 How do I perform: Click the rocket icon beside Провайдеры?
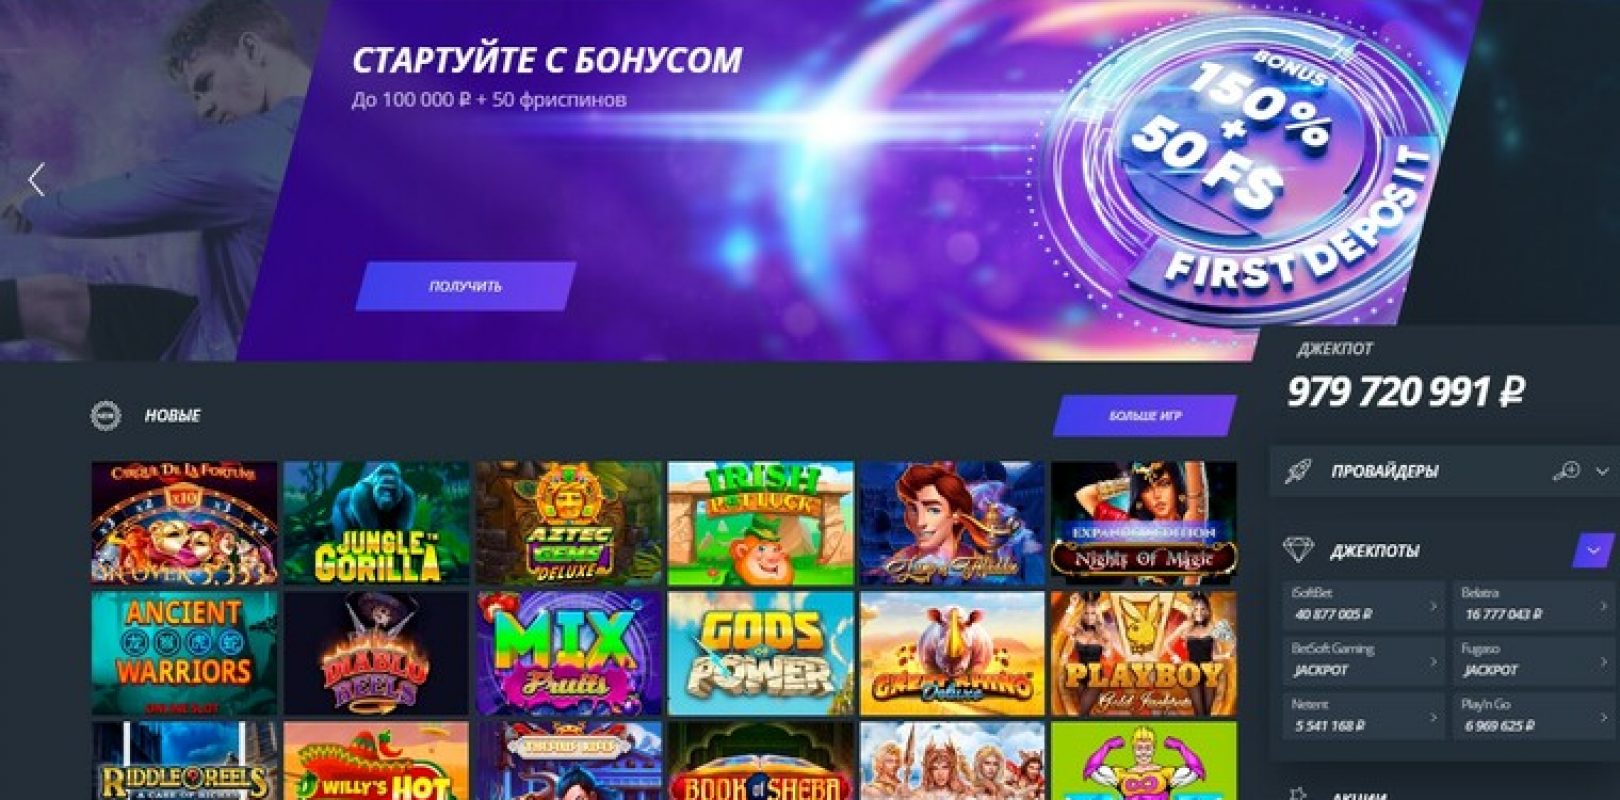tap(1297, 471)
